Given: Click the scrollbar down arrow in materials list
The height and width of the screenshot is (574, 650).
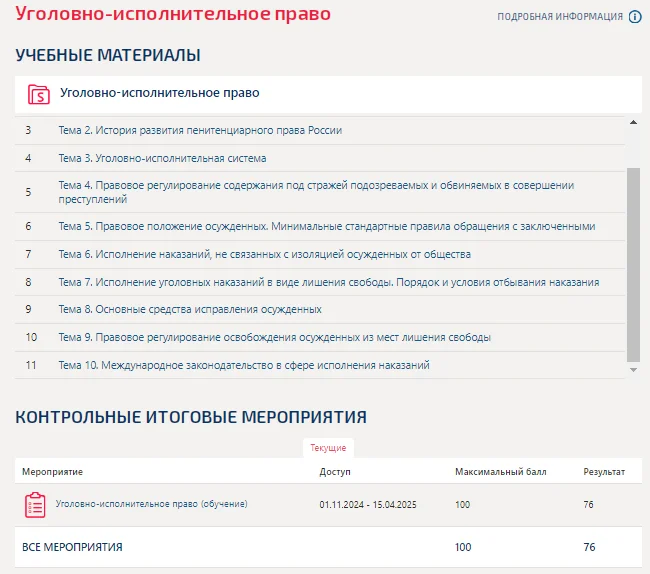Looking at the screenshot, I should tap(633, 370).
